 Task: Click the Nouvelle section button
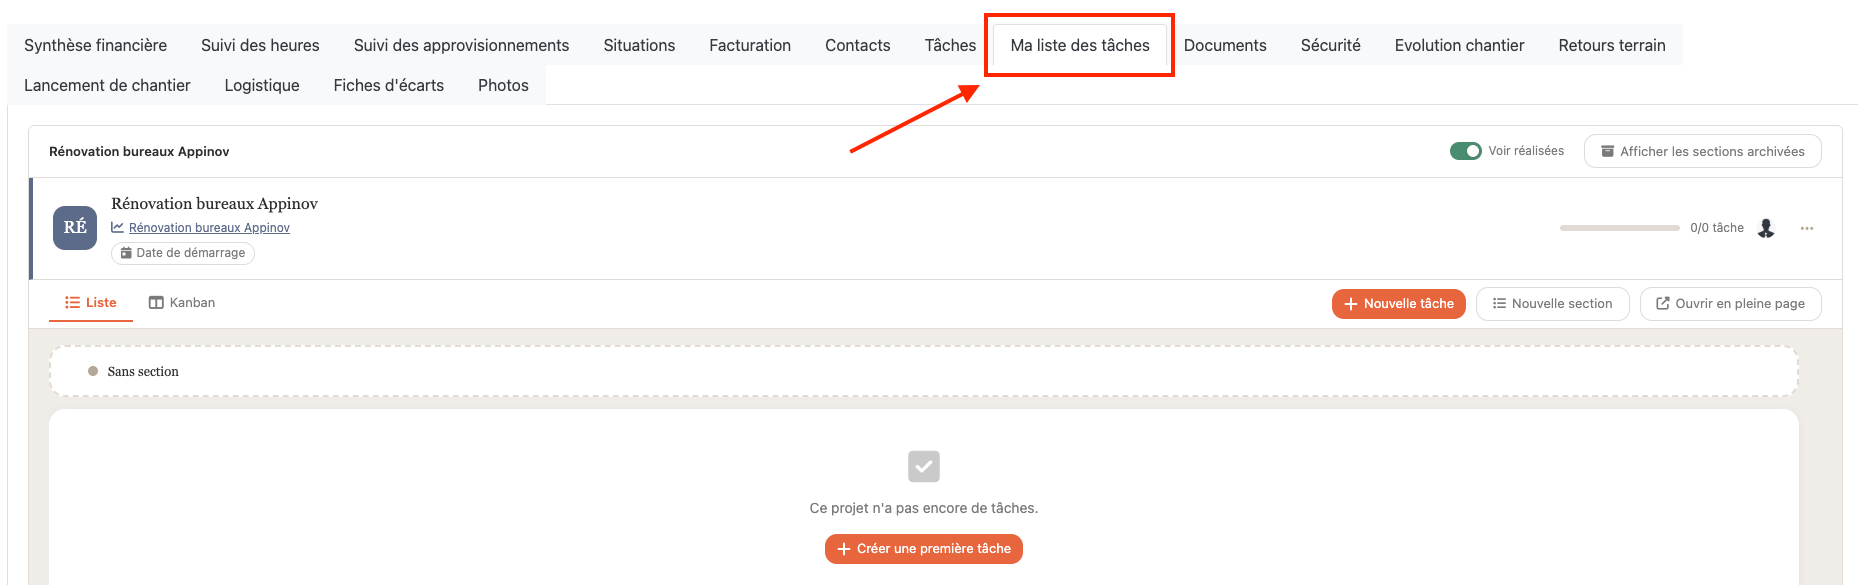[1553, 304]
